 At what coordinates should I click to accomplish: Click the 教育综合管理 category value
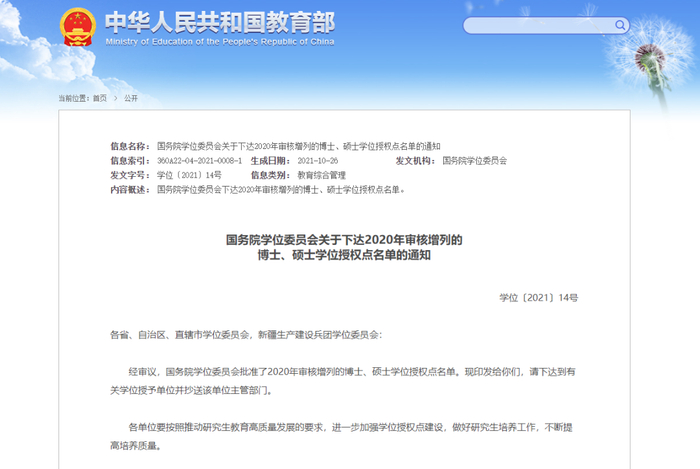[321, 175]
